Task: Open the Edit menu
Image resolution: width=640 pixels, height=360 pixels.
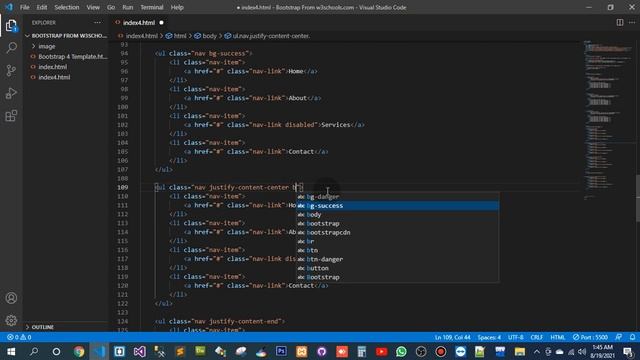Action: tap(42, 7)
